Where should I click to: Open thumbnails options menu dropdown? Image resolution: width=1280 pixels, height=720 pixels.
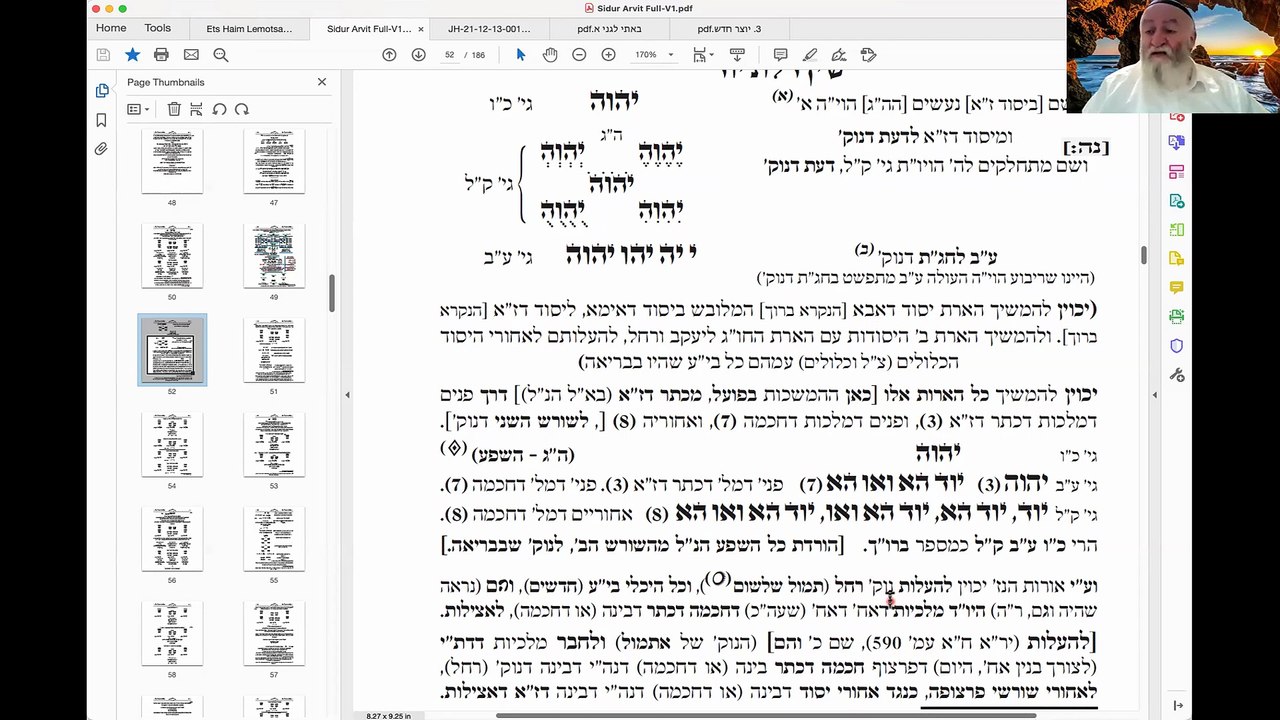click(x=138, y=109)
